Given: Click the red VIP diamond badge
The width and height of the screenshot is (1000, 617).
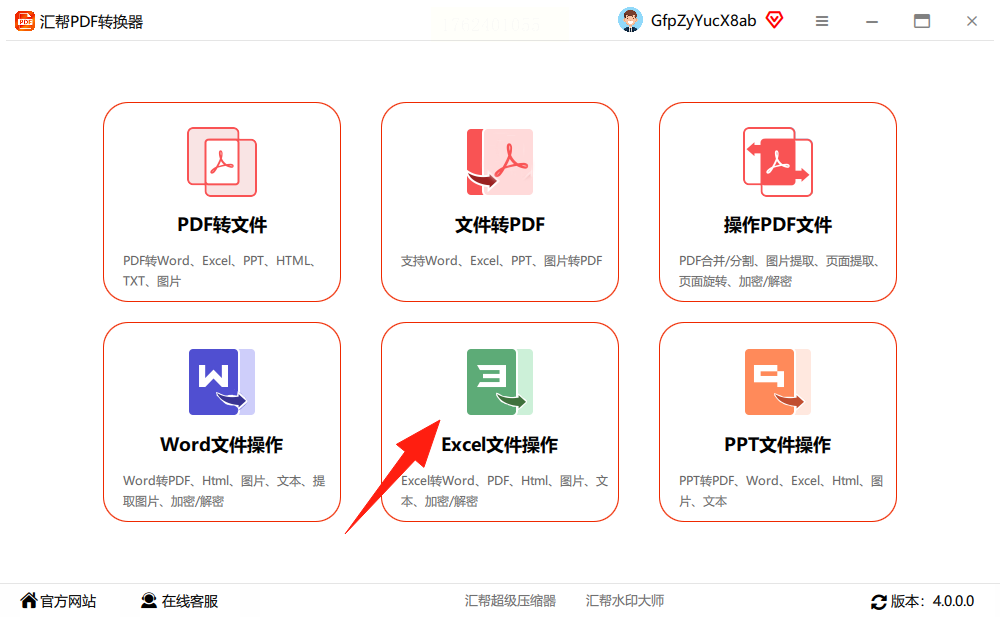Looking at the screenshot, I should 774,20.
